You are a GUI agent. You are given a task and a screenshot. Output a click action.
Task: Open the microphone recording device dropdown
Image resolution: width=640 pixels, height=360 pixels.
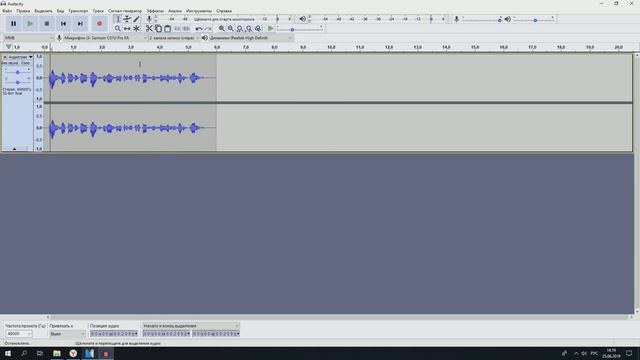(105, 38)
